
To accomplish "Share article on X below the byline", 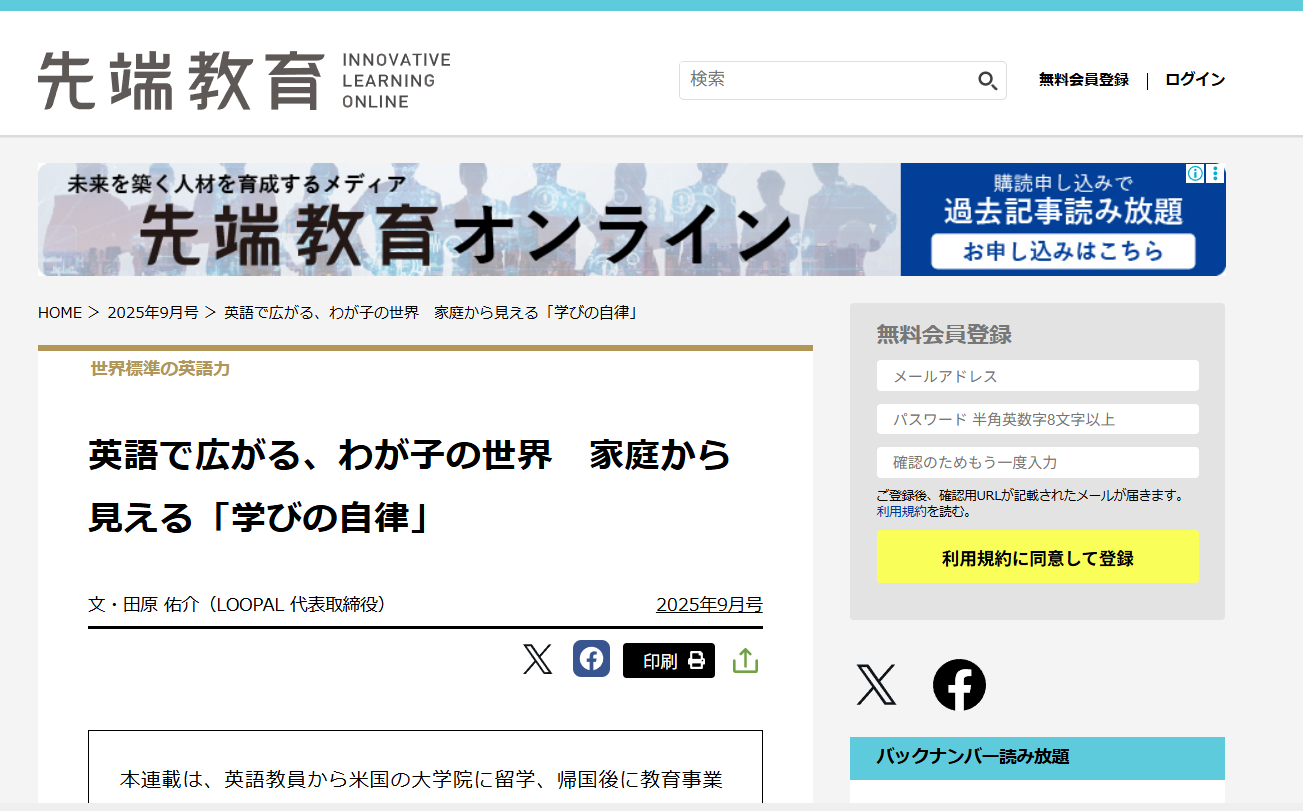I will (537, 660).
